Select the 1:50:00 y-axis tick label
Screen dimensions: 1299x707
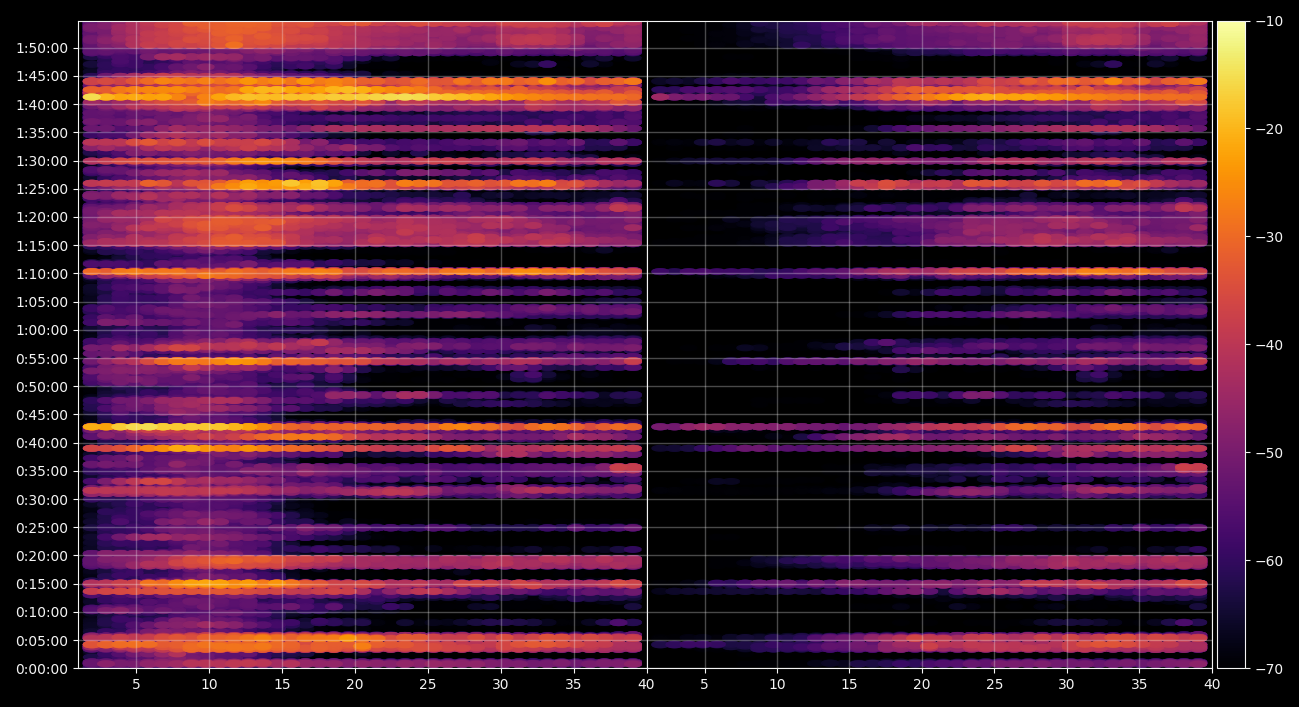pos(41,48)
